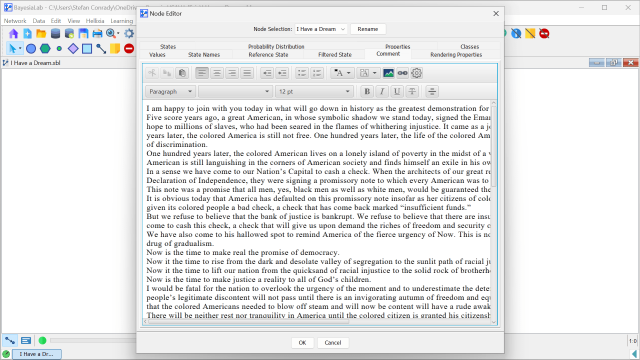Switch to the States tab
This screenshot has width=640, height=360.
pos(168,47)
